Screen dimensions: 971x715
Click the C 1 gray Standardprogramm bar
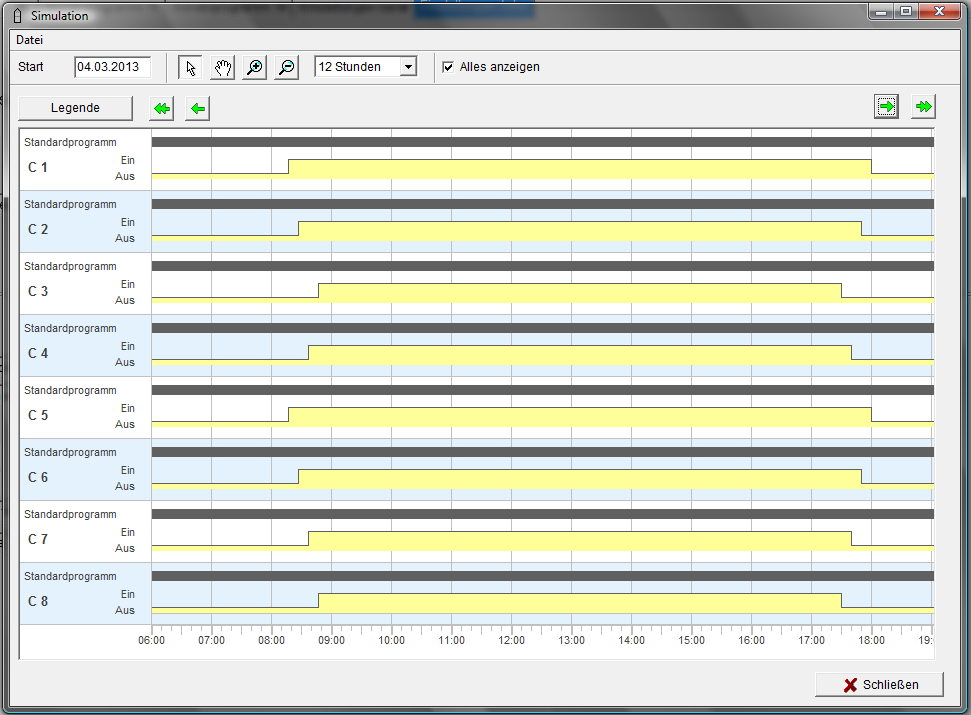pos(542,142)
